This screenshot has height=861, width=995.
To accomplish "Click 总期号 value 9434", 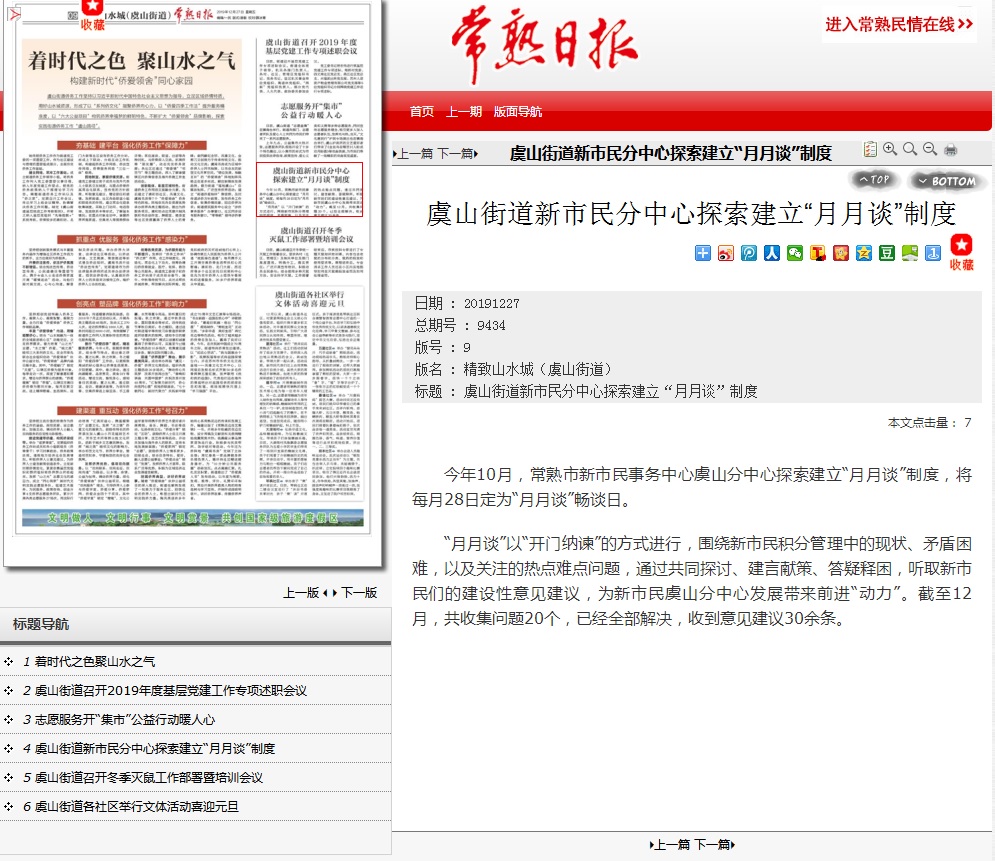I will point(491,325).
